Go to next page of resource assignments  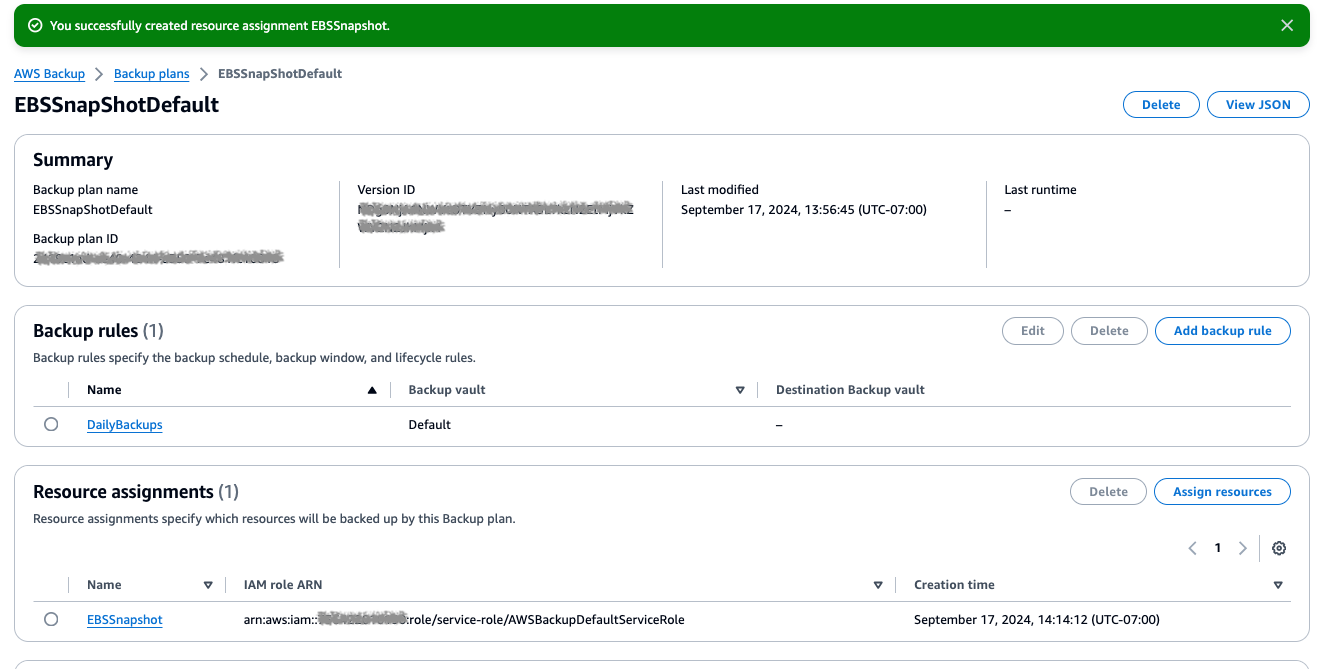point(1243,548)
